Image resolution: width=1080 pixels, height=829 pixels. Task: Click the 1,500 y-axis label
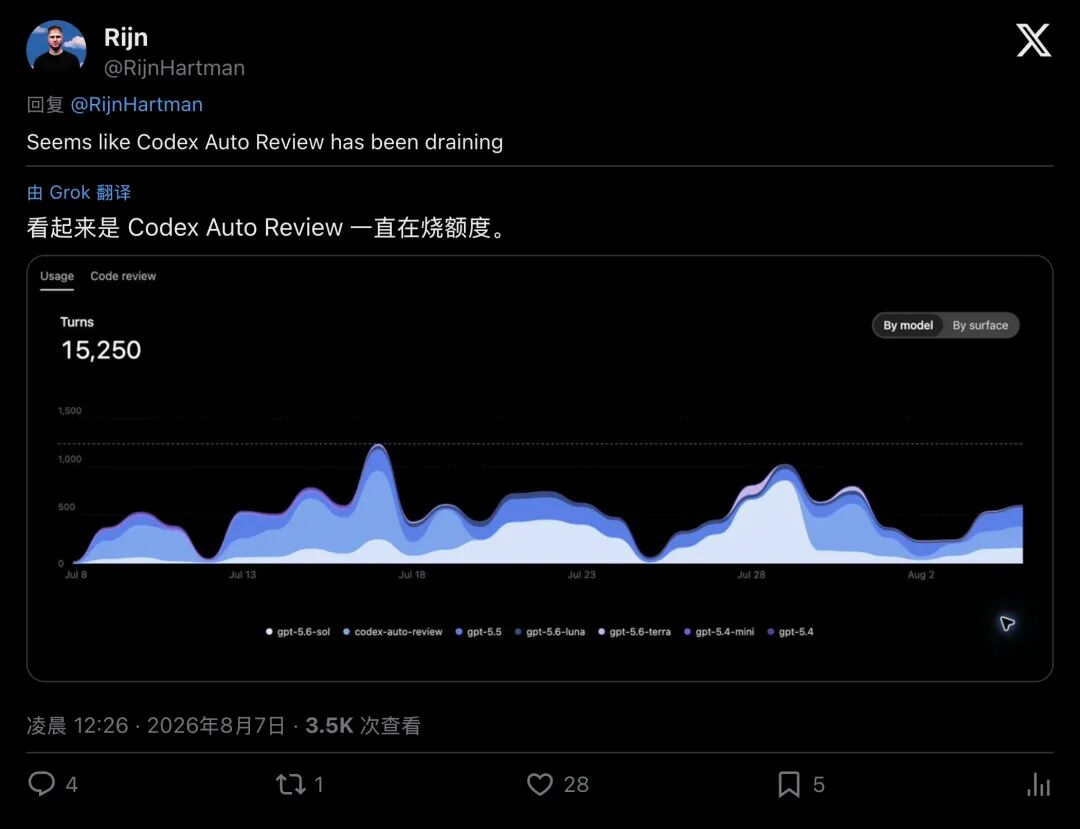pyautogui.click(x=70, y=411)
